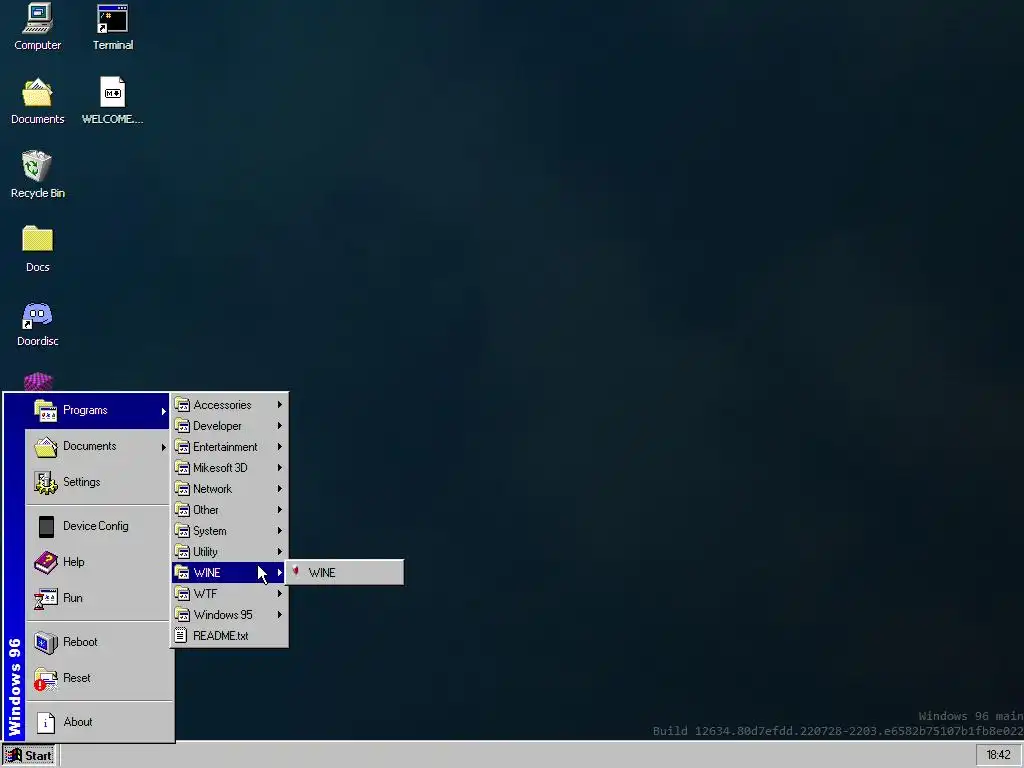
Task: Choose Network from the Programs list
Action: (x=229, y=489)
